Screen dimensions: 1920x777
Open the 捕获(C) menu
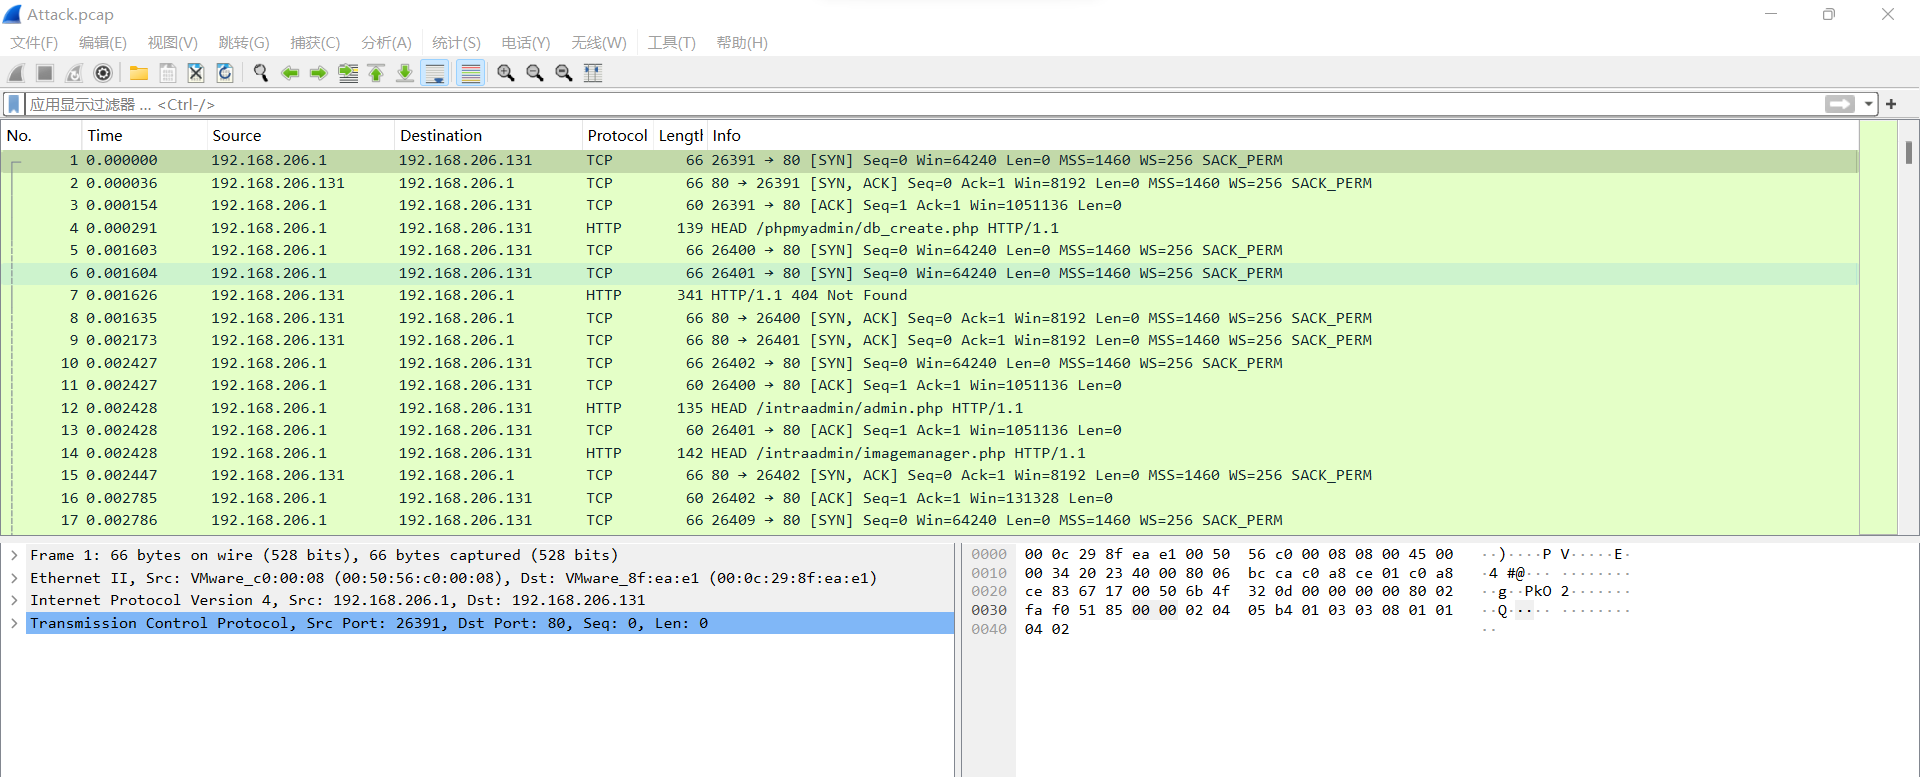(x=315, y=42)
